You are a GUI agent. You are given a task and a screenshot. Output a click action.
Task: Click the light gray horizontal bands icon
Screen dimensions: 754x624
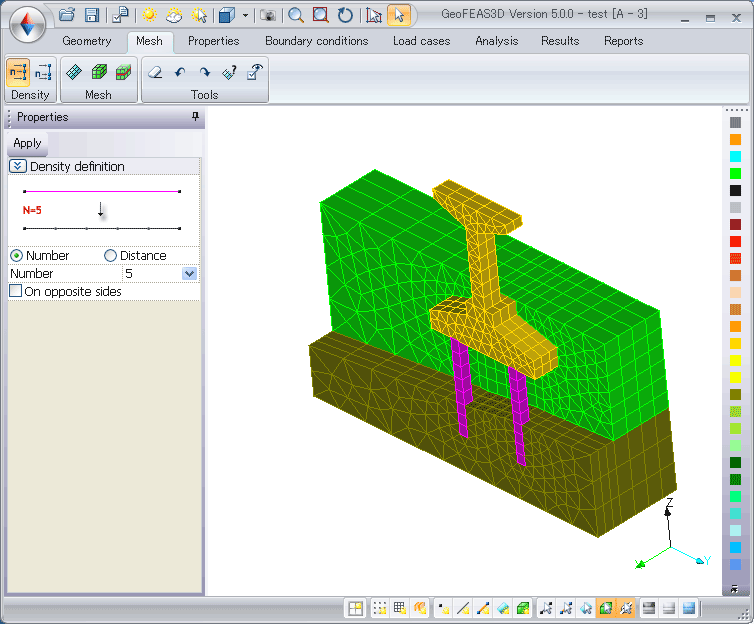668,609
